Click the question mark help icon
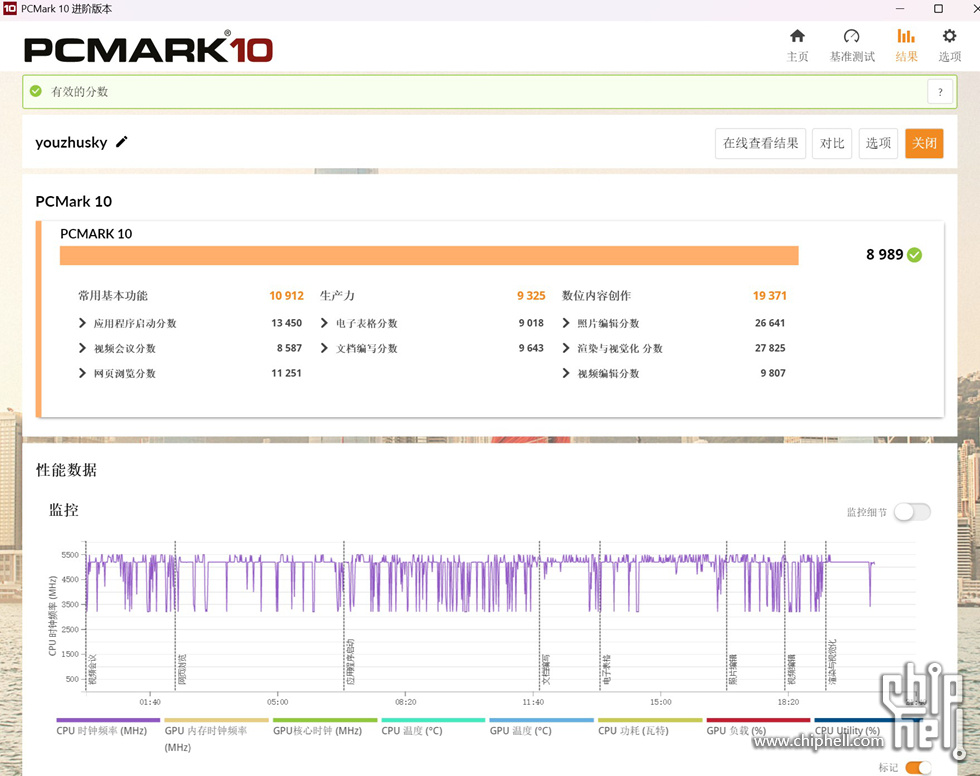Viewport: 980px width, 776px height. [x=940, y=92]
